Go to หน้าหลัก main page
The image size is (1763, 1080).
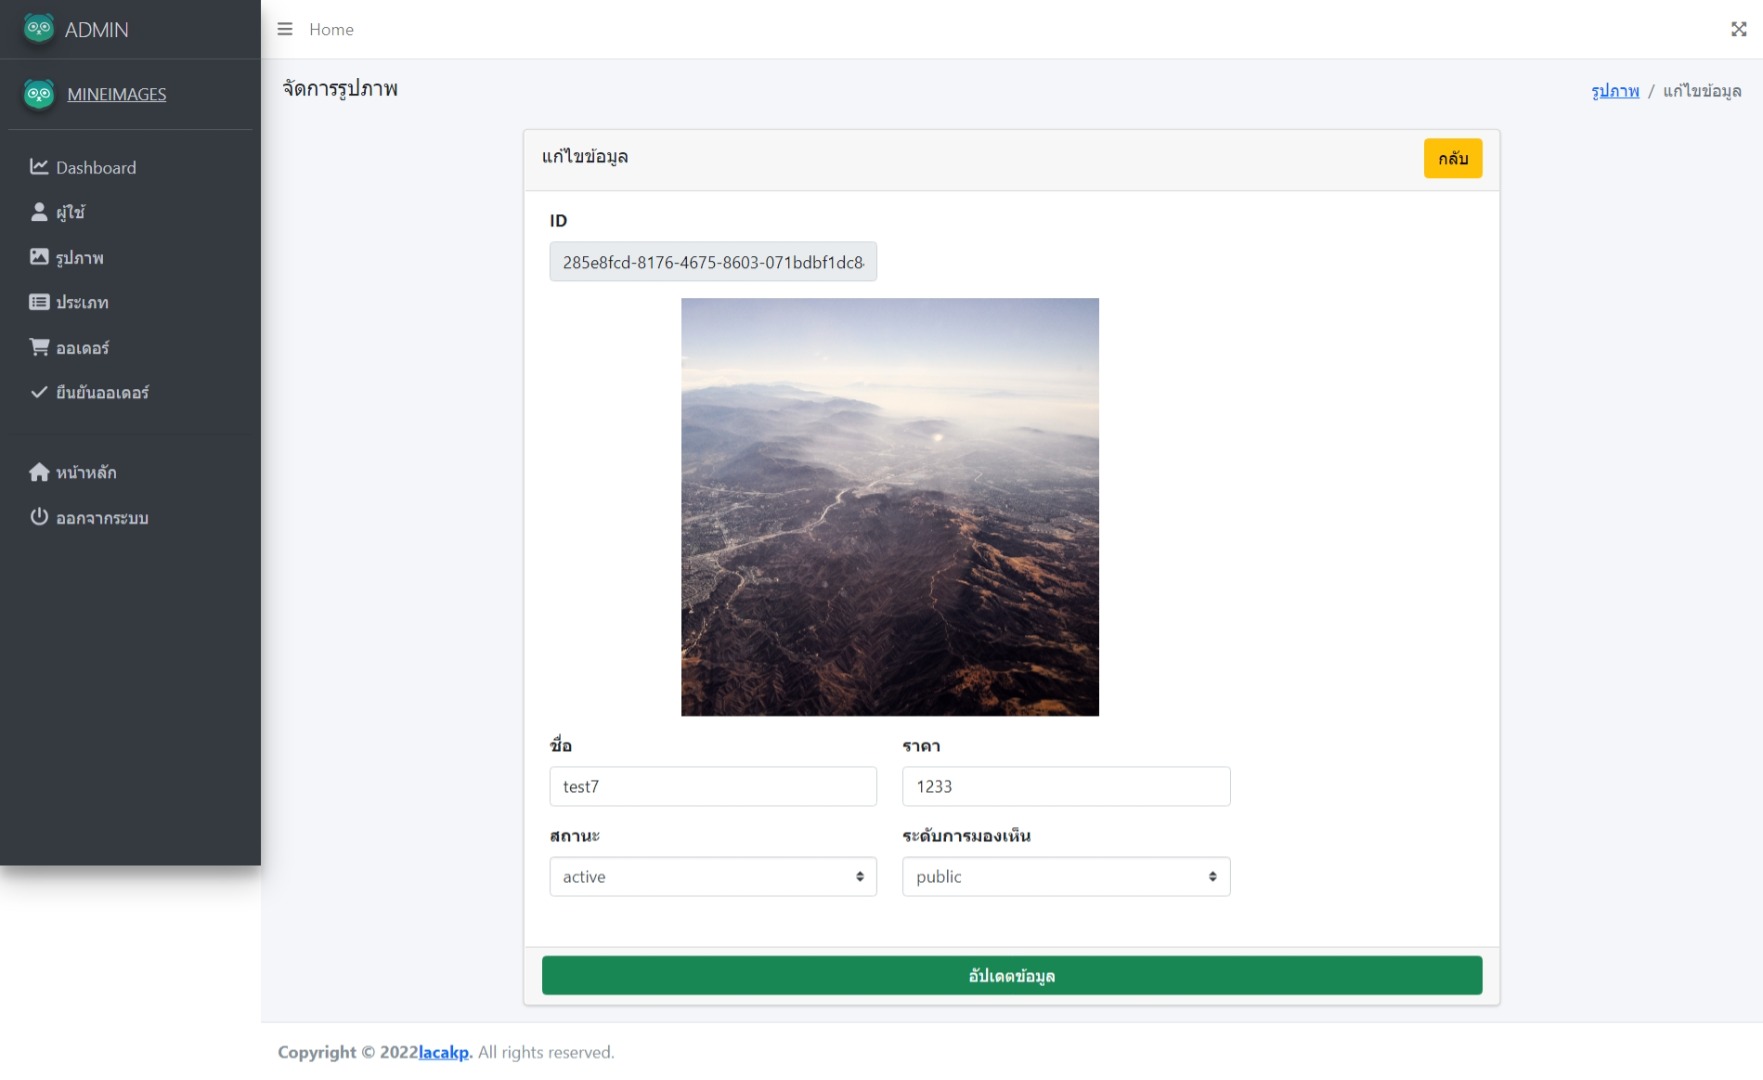[x=130, y=472]
